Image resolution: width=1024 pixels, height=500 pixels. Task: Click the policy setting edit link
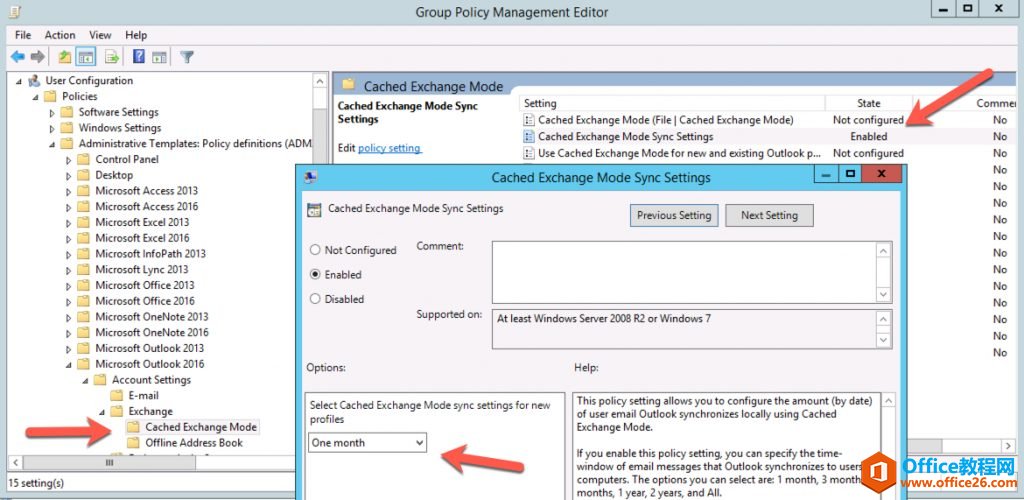click(x=389, y=148)
